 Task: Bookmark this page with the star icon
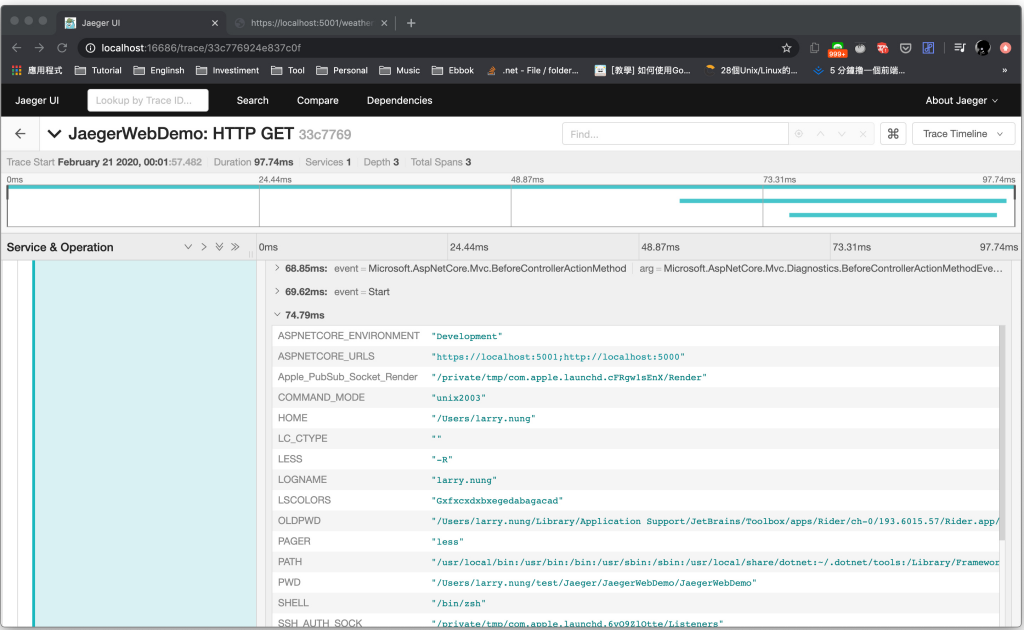pyautogui.click(x=786, y=48)
